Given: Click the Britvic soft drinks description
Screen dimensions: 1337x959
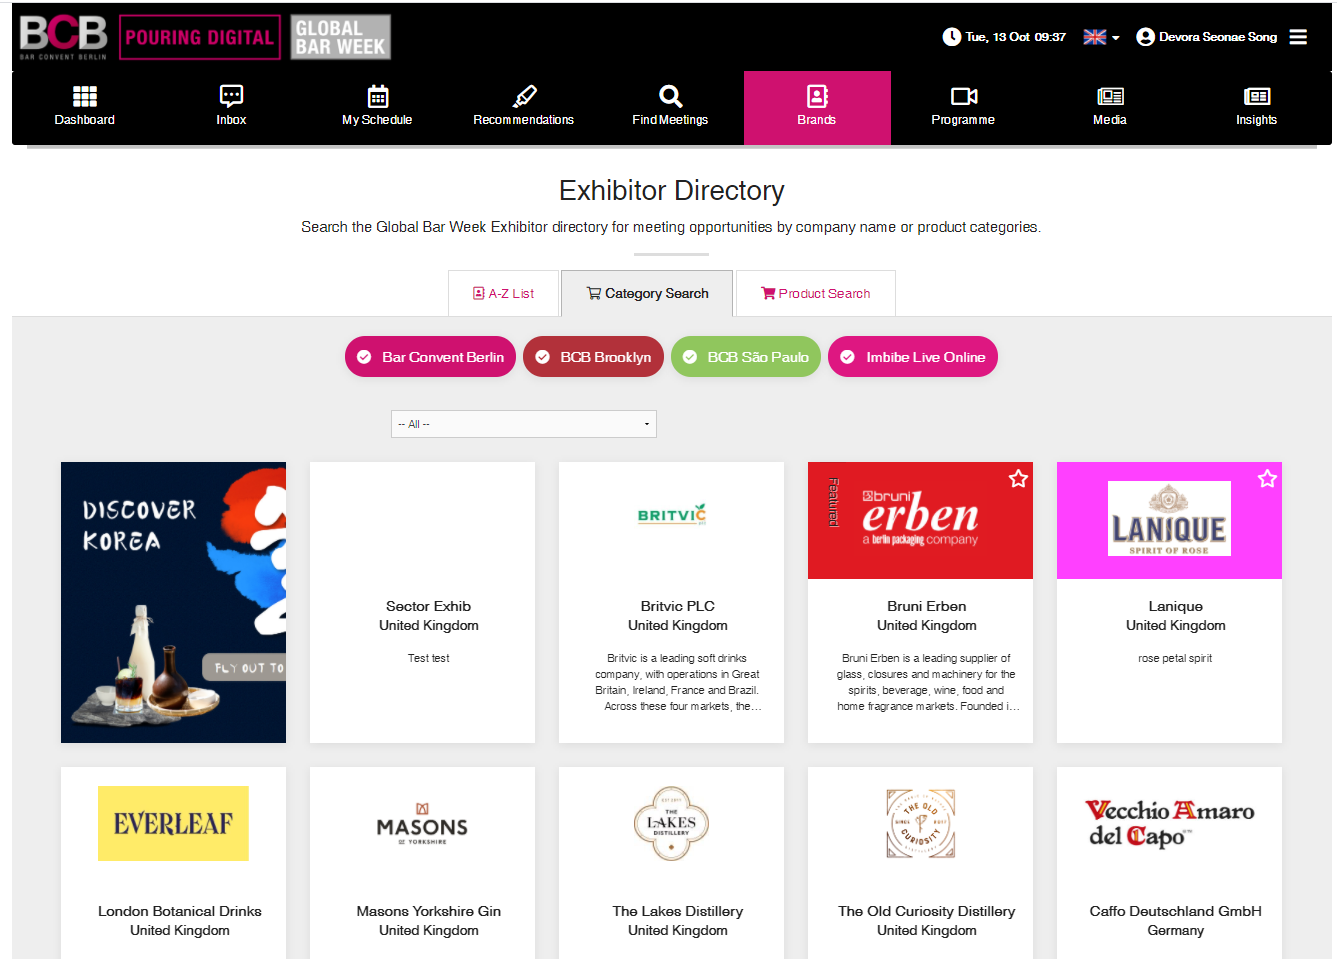Looking at the screenshot, I should point(678,682).
